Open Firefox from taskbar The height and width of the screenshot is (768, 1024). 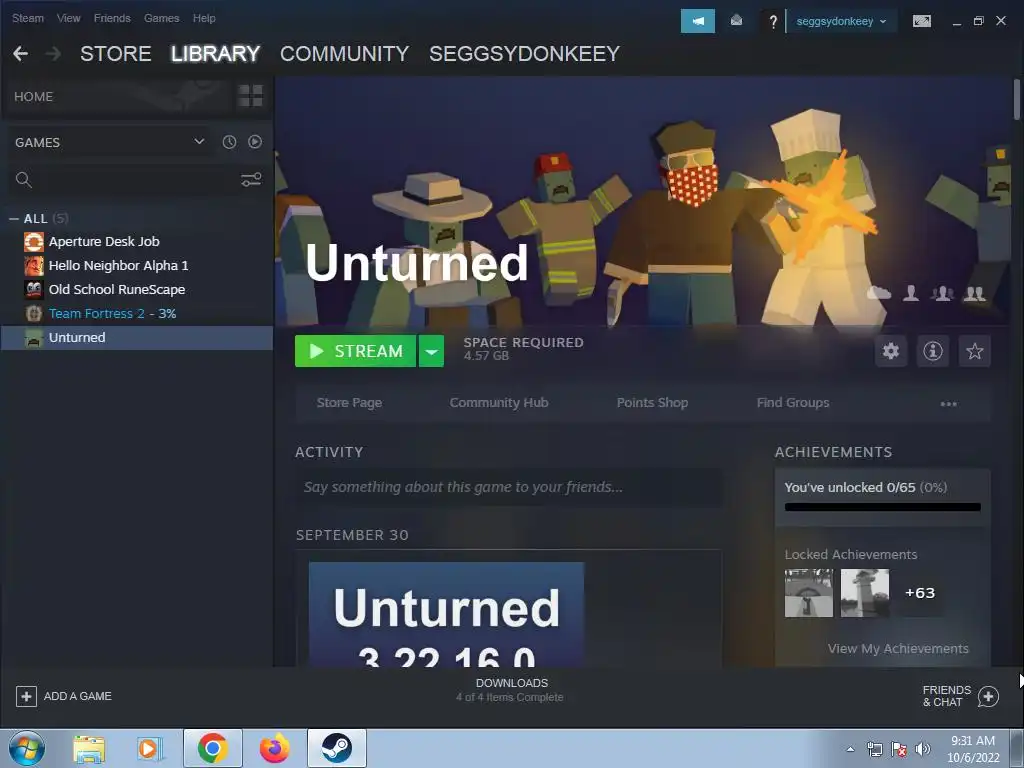click(275, 748)
